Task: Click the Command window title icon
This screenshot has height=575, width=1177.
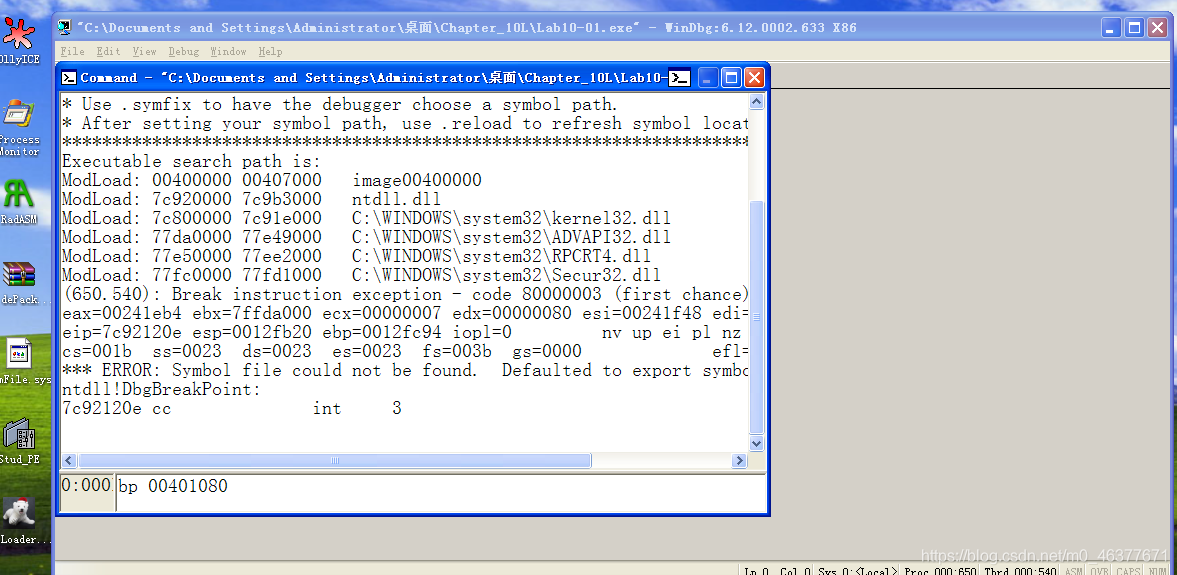Action: point(68,77)
